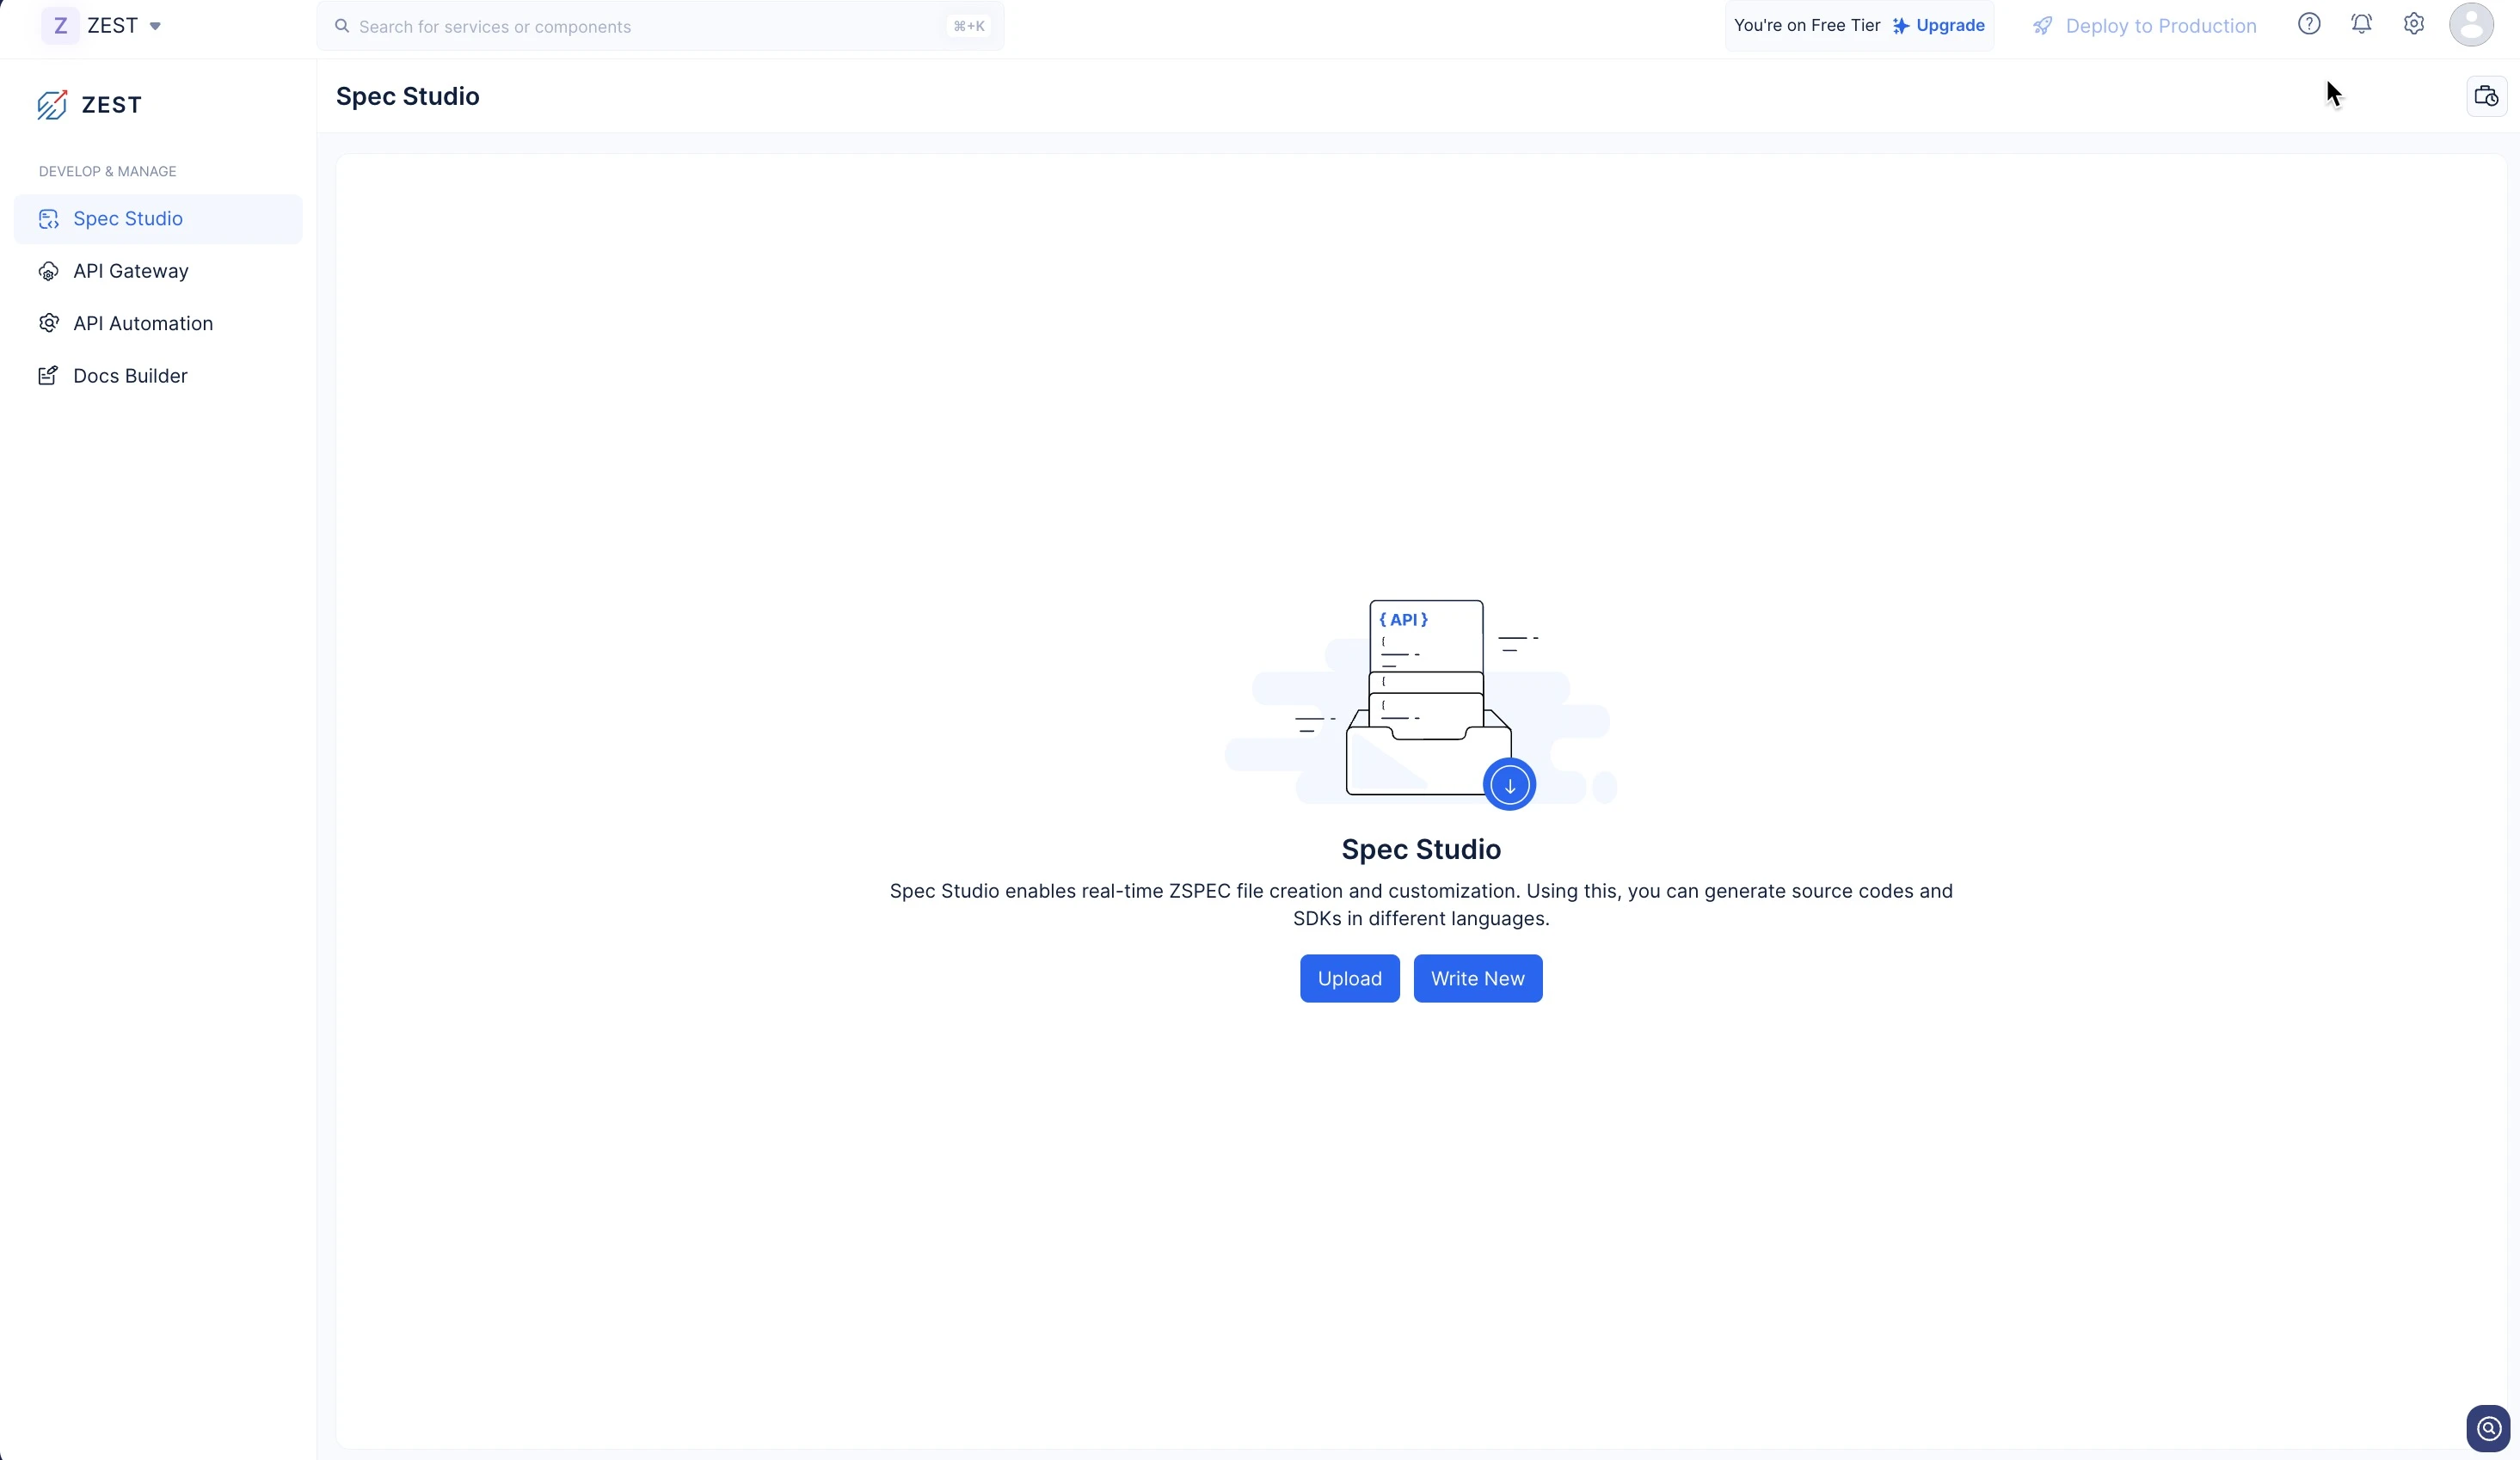Focus the services or components search field
The width and height of the screenshot is (2520, 1460).
click(660, 26)
